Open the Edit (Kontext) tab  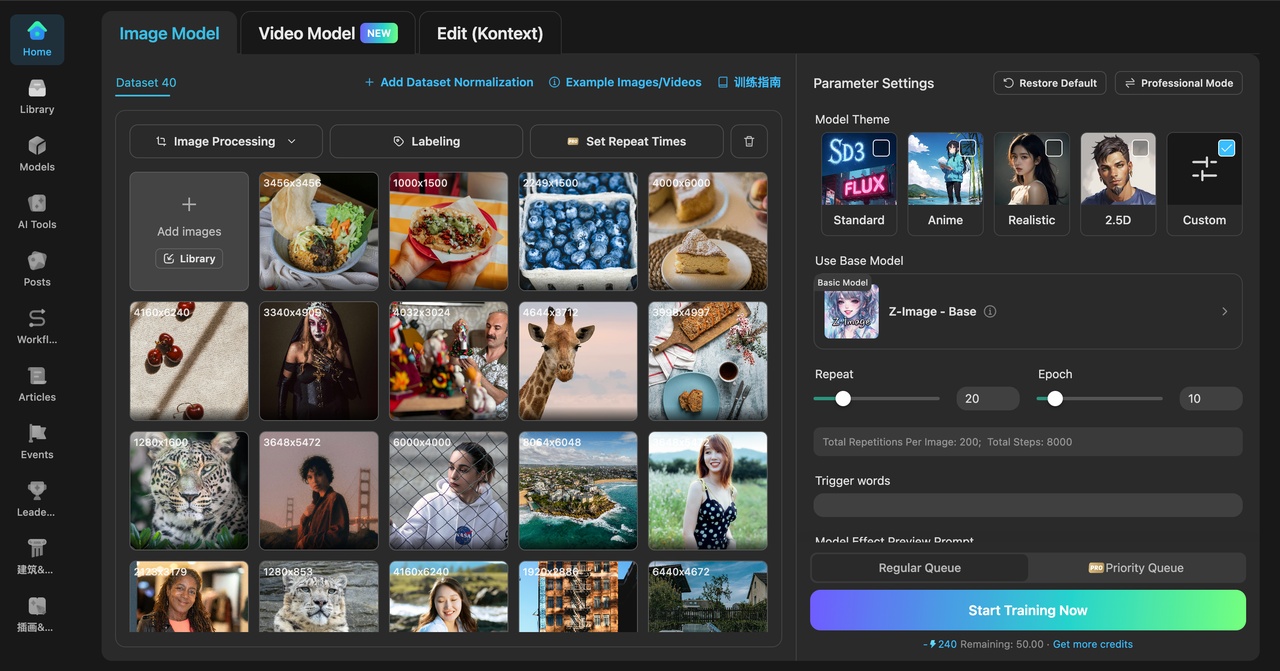[x=490, y=33]
